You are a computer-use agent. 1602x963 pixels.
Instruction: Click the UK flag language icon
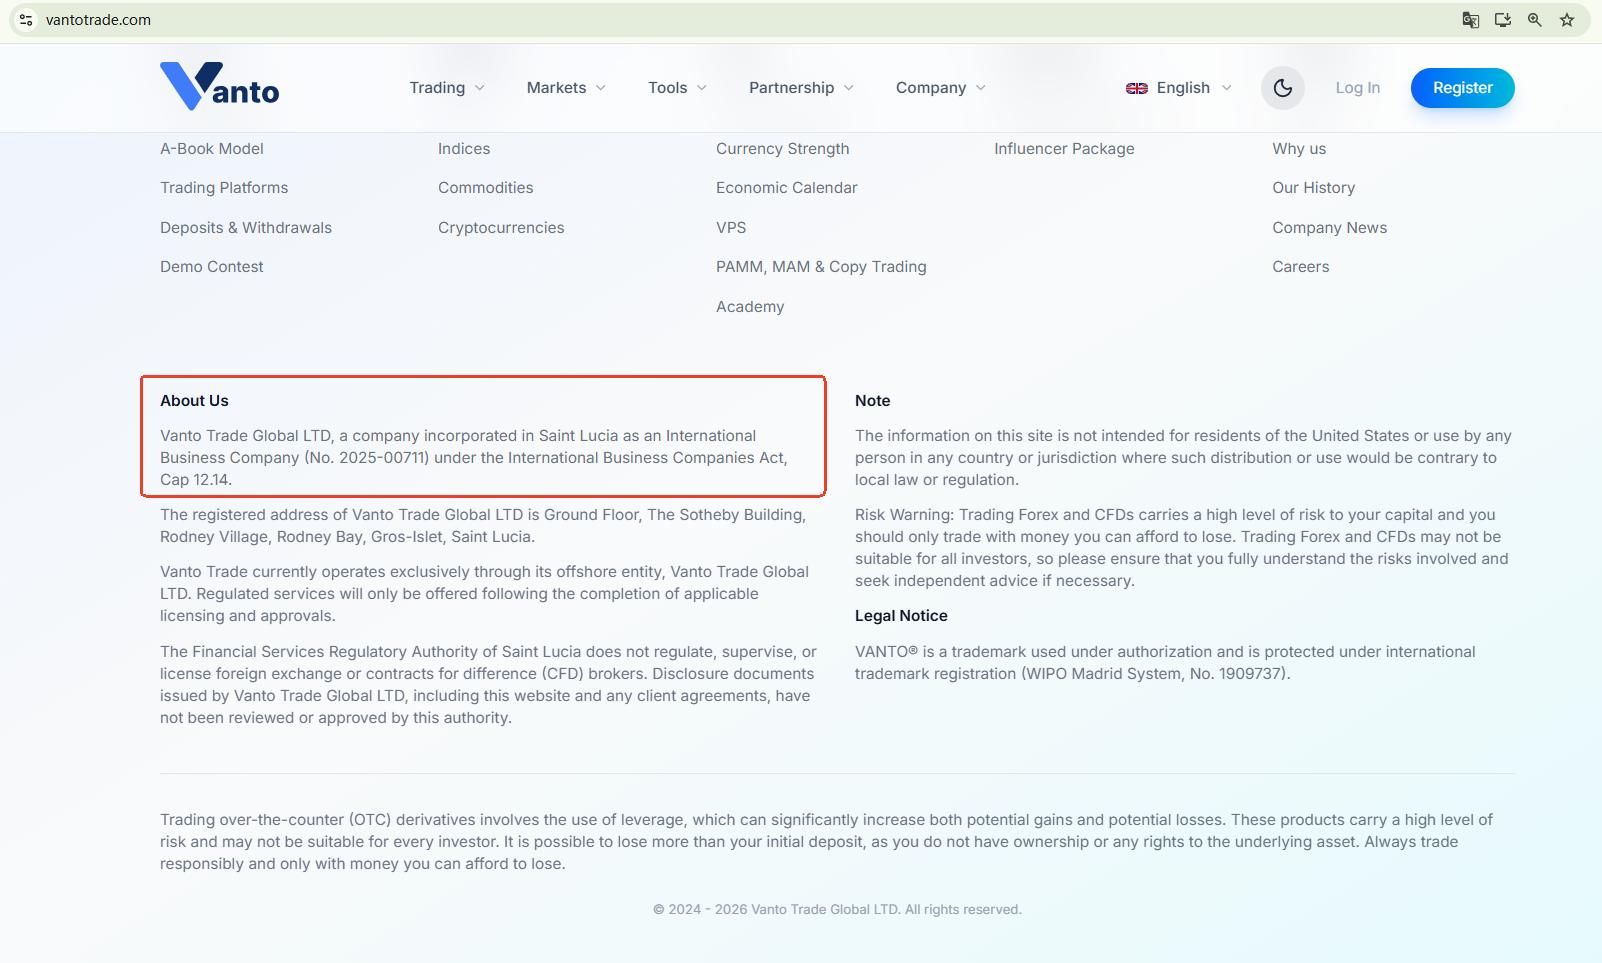(x=1137, y=88)
